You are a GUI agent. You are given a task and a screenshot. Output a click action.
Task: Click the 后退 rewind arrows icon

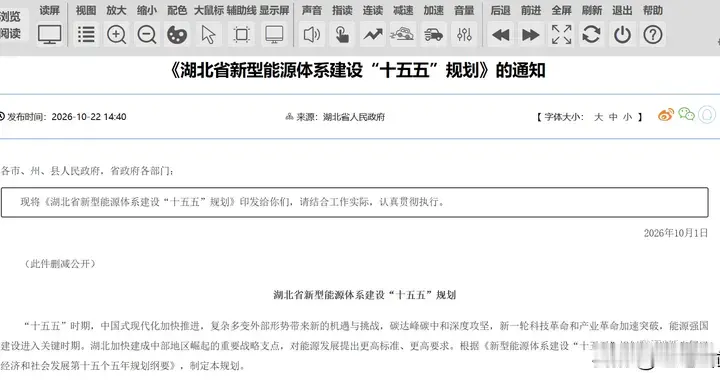501,34
